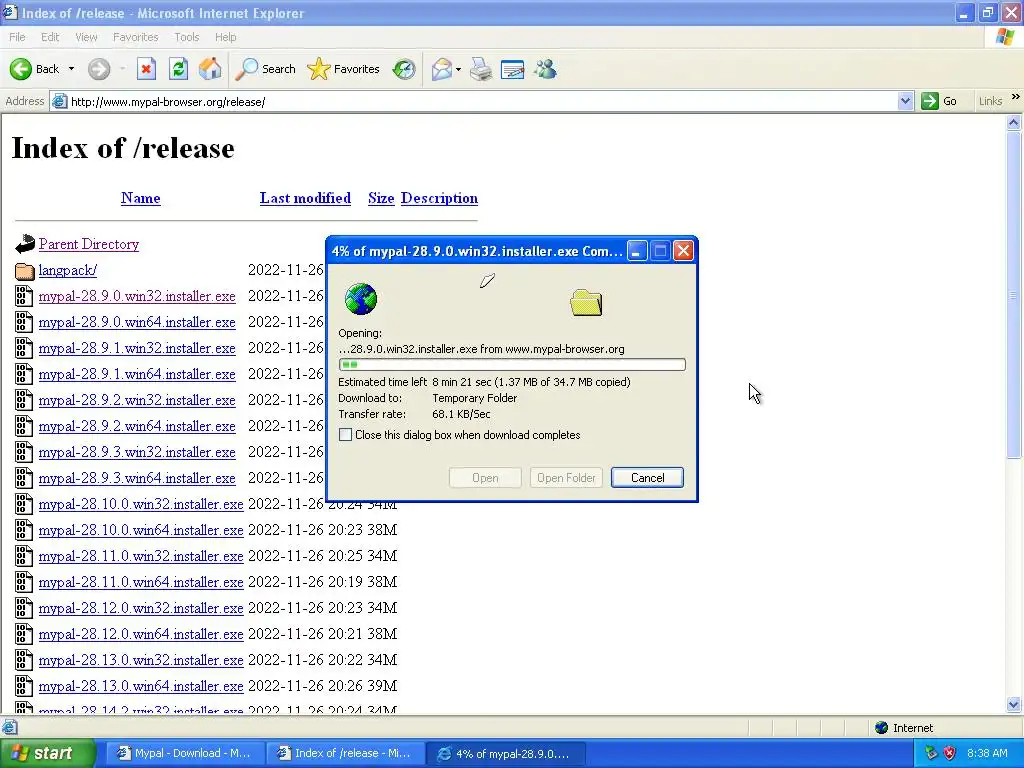Click globe icon in download dialog
1024x768 pixels.
(360, 299)
